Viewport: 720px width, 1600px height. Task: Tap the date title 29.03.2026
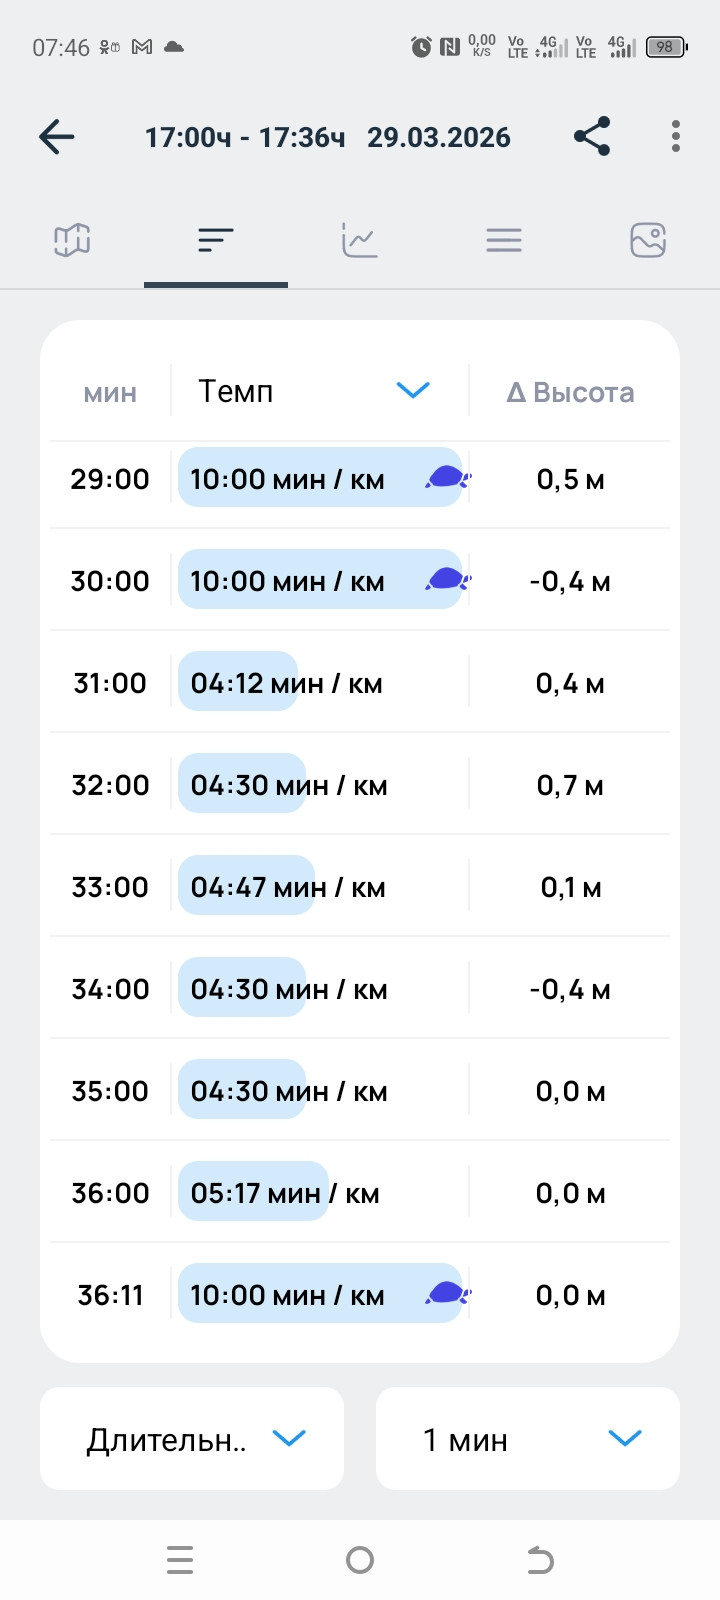click(439, 138)
